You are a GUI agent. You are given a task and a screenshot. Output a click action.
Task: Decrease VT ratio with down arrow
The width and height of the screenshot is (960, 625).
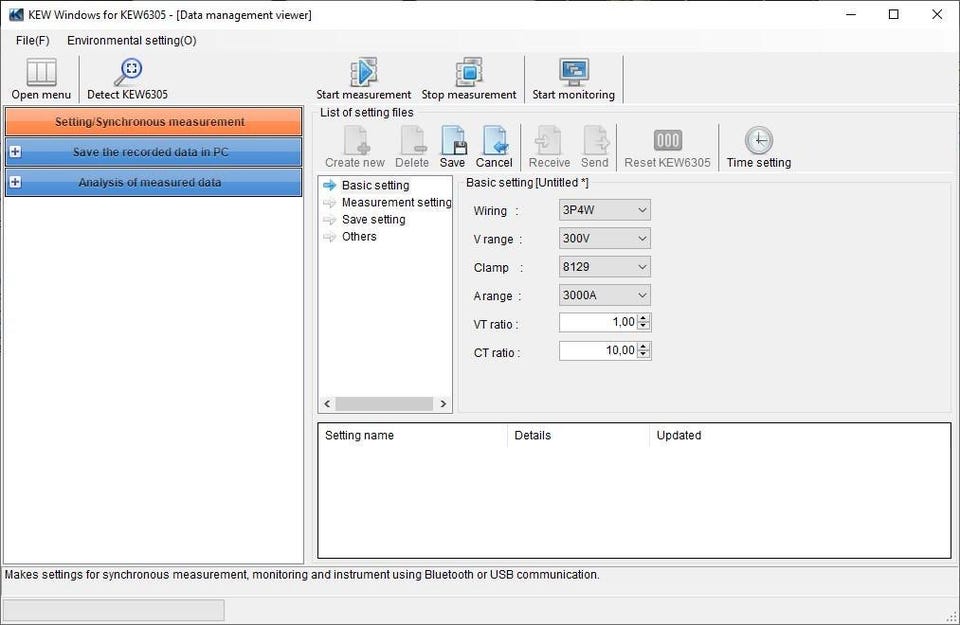click(x=643, y=326)
